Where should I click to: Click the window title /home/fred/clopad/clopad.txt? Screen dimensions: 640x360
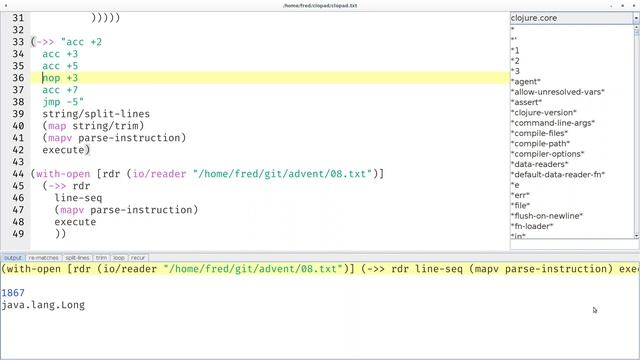[x=320, y=6]
